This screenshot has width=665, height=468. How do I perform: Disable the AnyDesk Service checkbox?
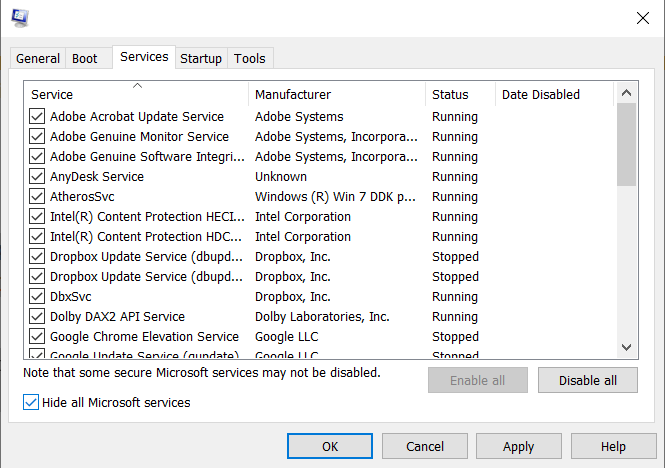(x=37, y=176)
